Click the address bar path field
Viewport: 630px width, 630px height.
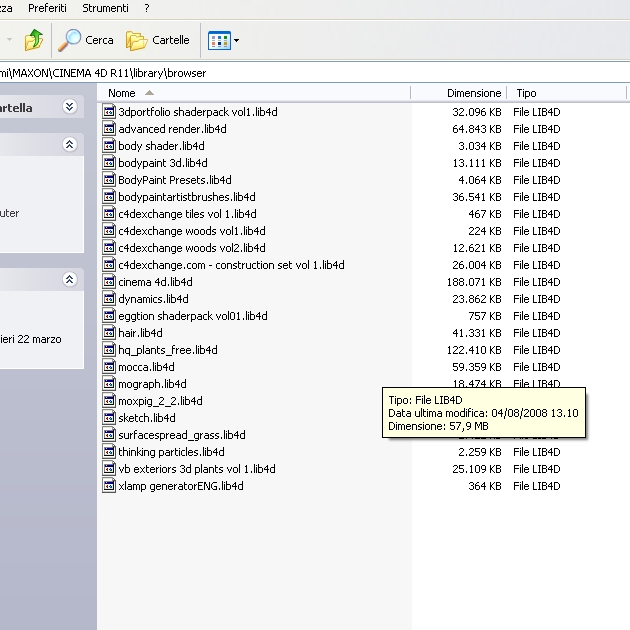315,73
